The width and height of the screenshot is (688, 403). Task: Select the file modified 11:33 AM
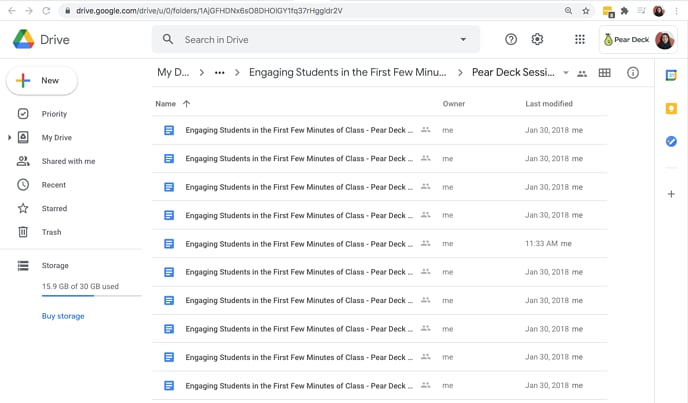(x=380, y=244)
